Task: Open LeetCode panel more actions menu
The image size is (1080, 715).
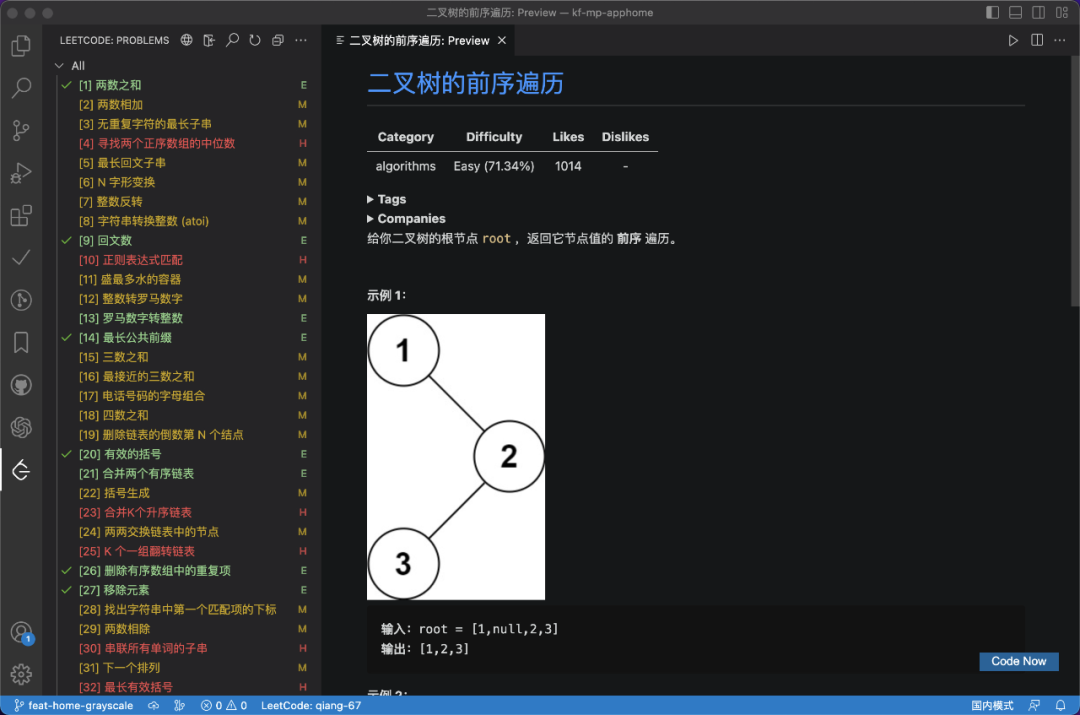Action: point(301,40)
